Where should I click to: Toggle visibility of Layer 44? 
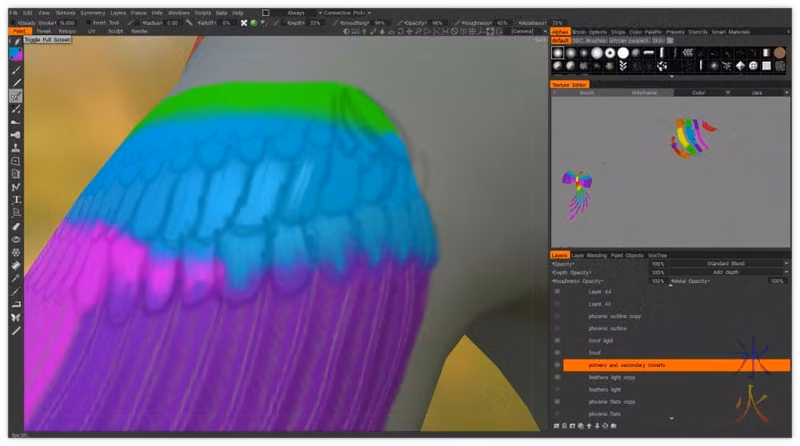[x=557, y=292]
